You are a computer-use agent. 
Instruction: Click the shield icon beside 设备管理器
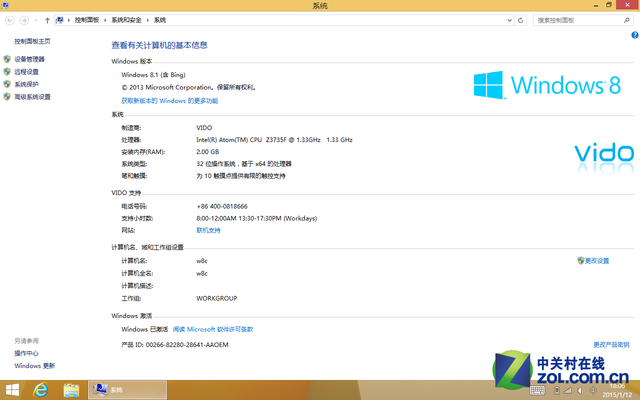pos(7,59)
